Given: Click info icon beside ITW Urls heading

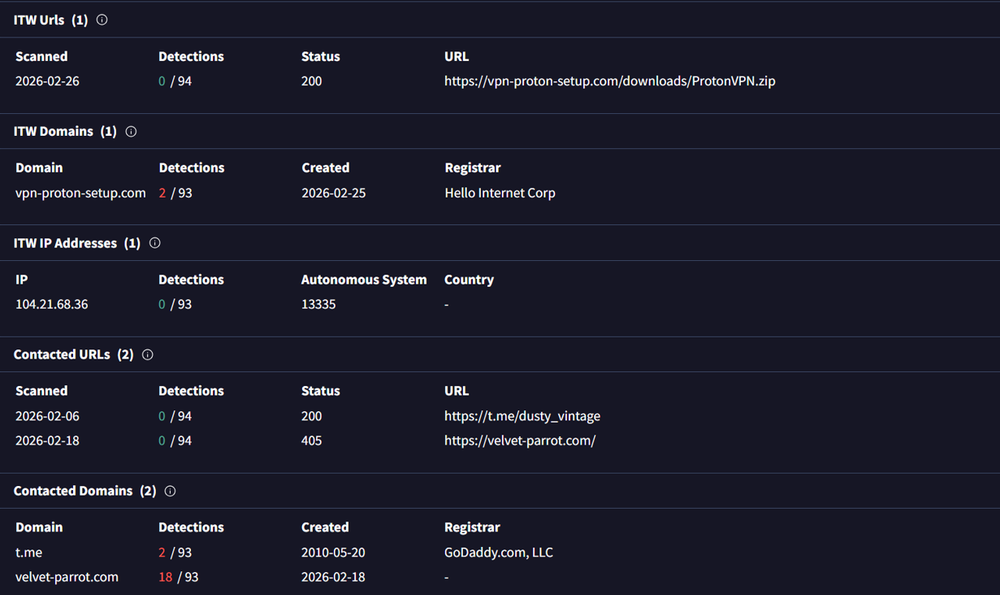Looking at the screenshot, I should (102, 20).
